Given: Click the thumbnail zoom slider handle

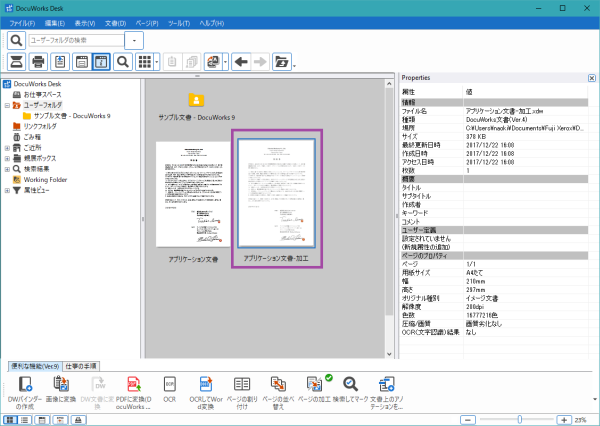Looking at the screenshot, I should [x=518, y=419].
